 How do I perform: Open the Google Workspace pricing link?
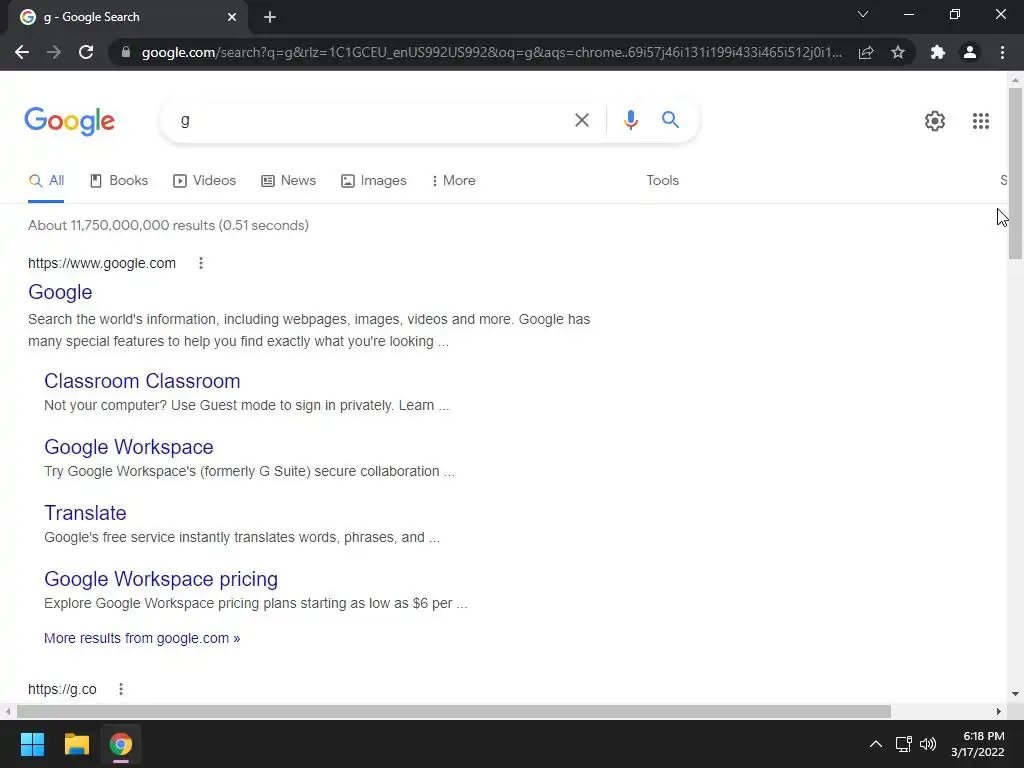161,579
